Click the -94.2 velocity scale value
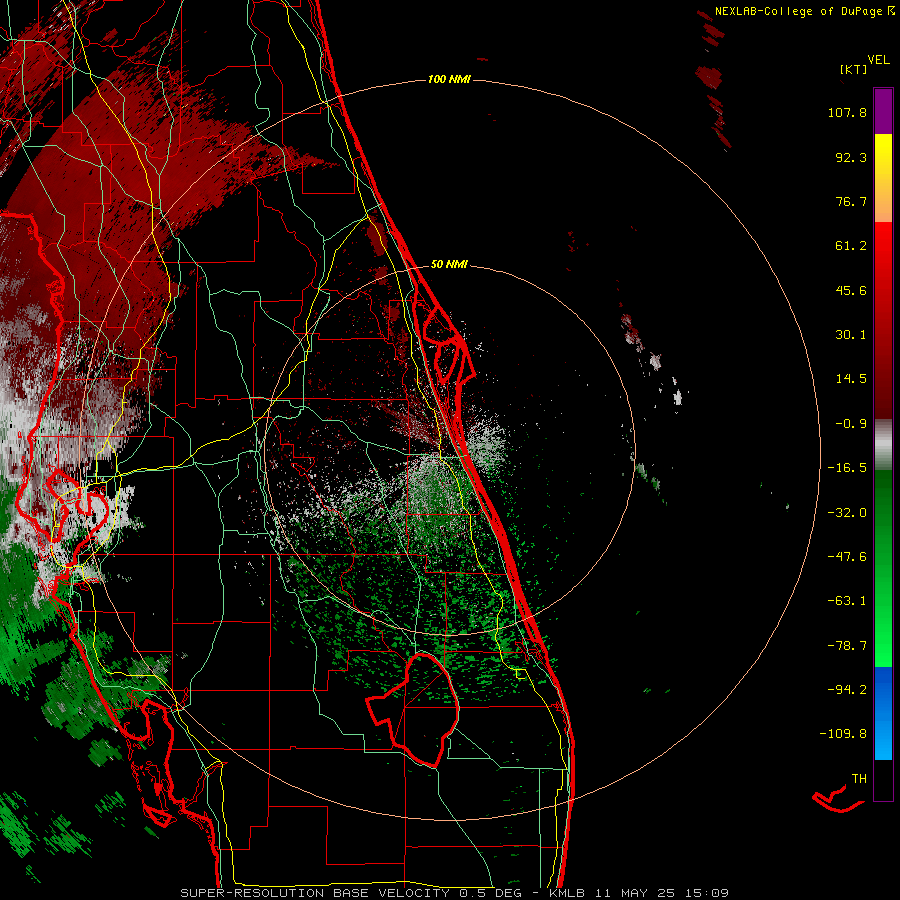 tap(847, 690)
